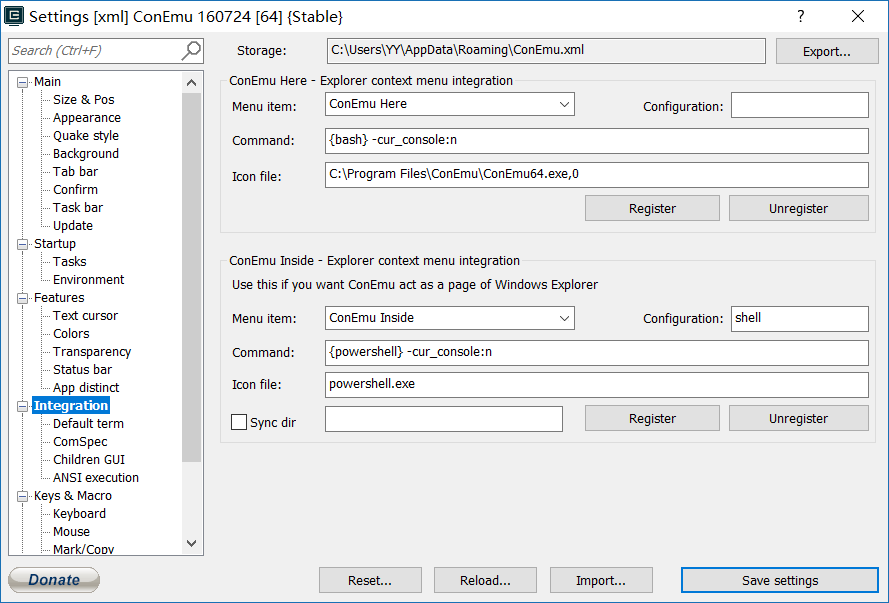
Task: Click the Import... button
Action: (x=601, y=580)
